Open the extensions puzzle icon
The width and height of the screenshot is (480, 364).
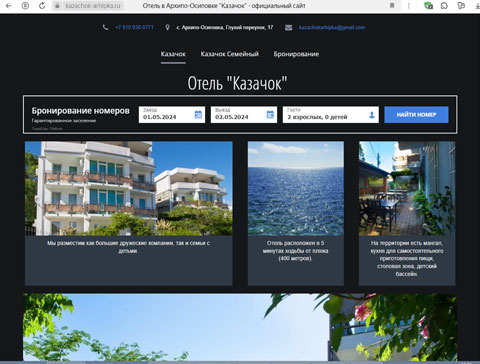pyautogui.click(x=444, y=6)
